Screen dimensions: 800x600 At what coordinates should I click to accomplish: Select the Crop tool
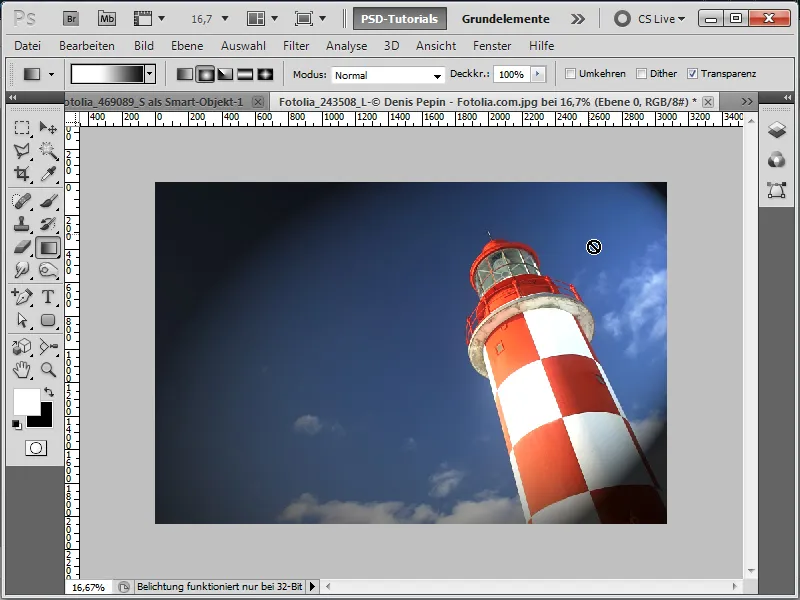pyautogui.click(x=21, y=174)
